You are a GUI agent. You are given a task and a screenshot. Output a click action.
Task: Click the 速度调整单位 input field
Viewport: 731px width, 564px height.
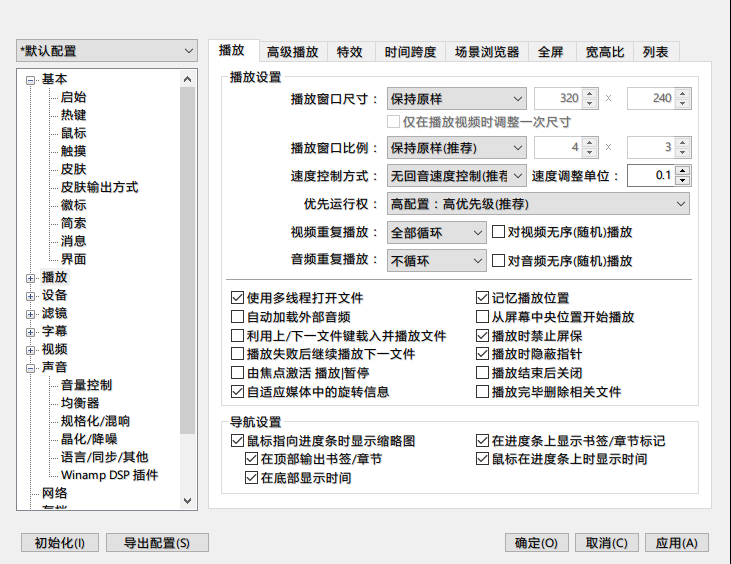[x=649, y=176]
